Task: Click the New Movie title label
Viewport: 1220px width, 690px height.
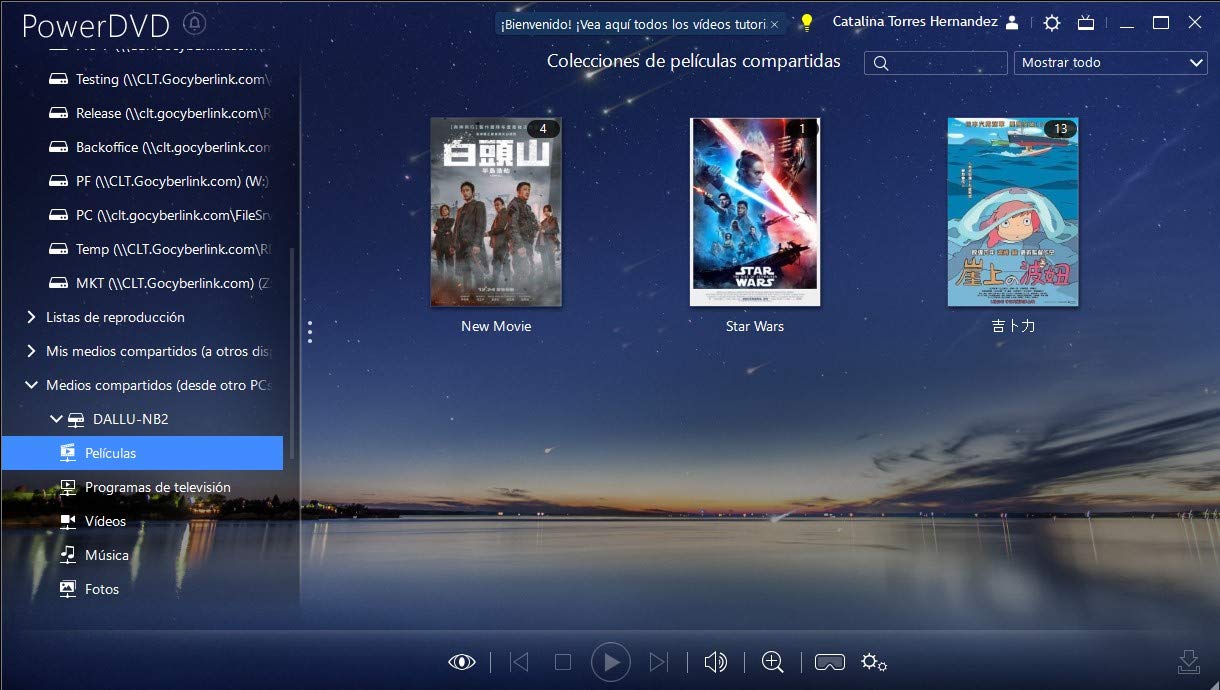Action: (496, 326)
